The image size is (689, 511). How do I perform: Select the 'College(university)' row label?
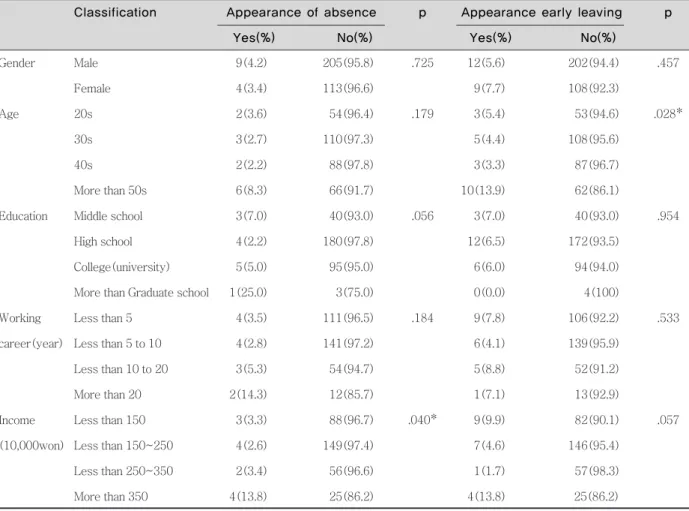pyautogui.click(x=122, y=267)
